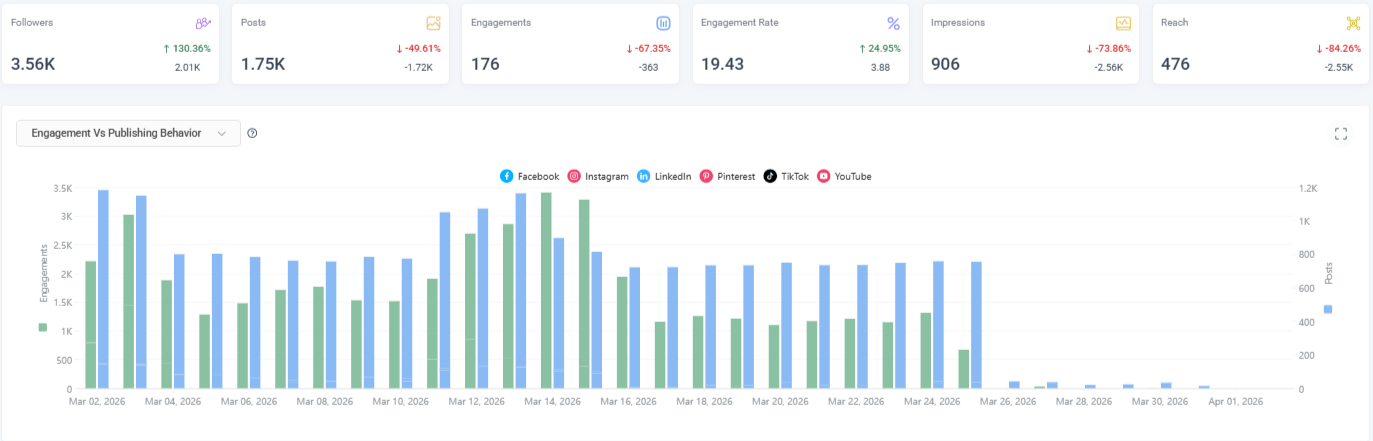Click the Mar 14, 2026 axis label
Image resolution: width=1373 pixels, height=441 pixels.
pyautogui.click(x=552, y=401)
